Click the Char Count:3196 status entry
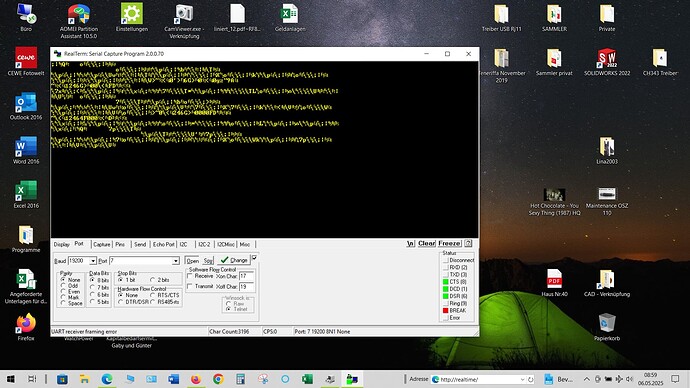Viewport: 690px width, 388px height. 229,331
